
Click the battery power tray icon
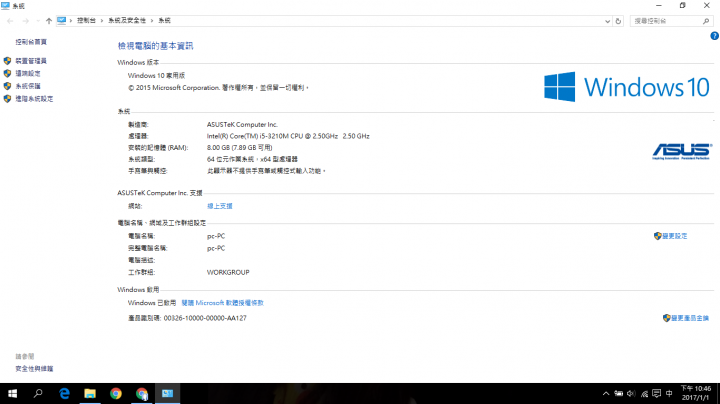[x=619, y=393]
